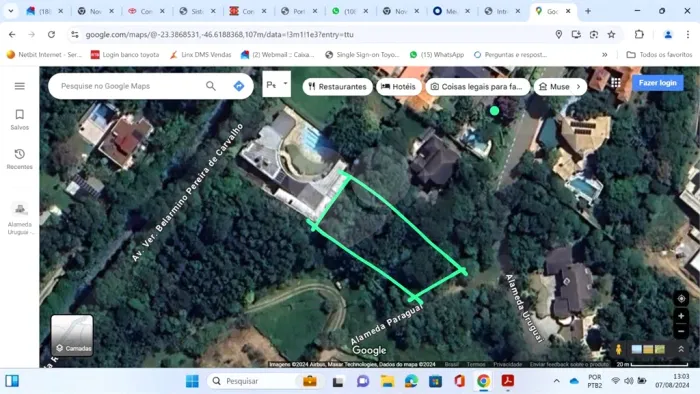The height and width of the screenshot is (394, 700).
Task: Click the Termos link in map footer
Action: 475,365
